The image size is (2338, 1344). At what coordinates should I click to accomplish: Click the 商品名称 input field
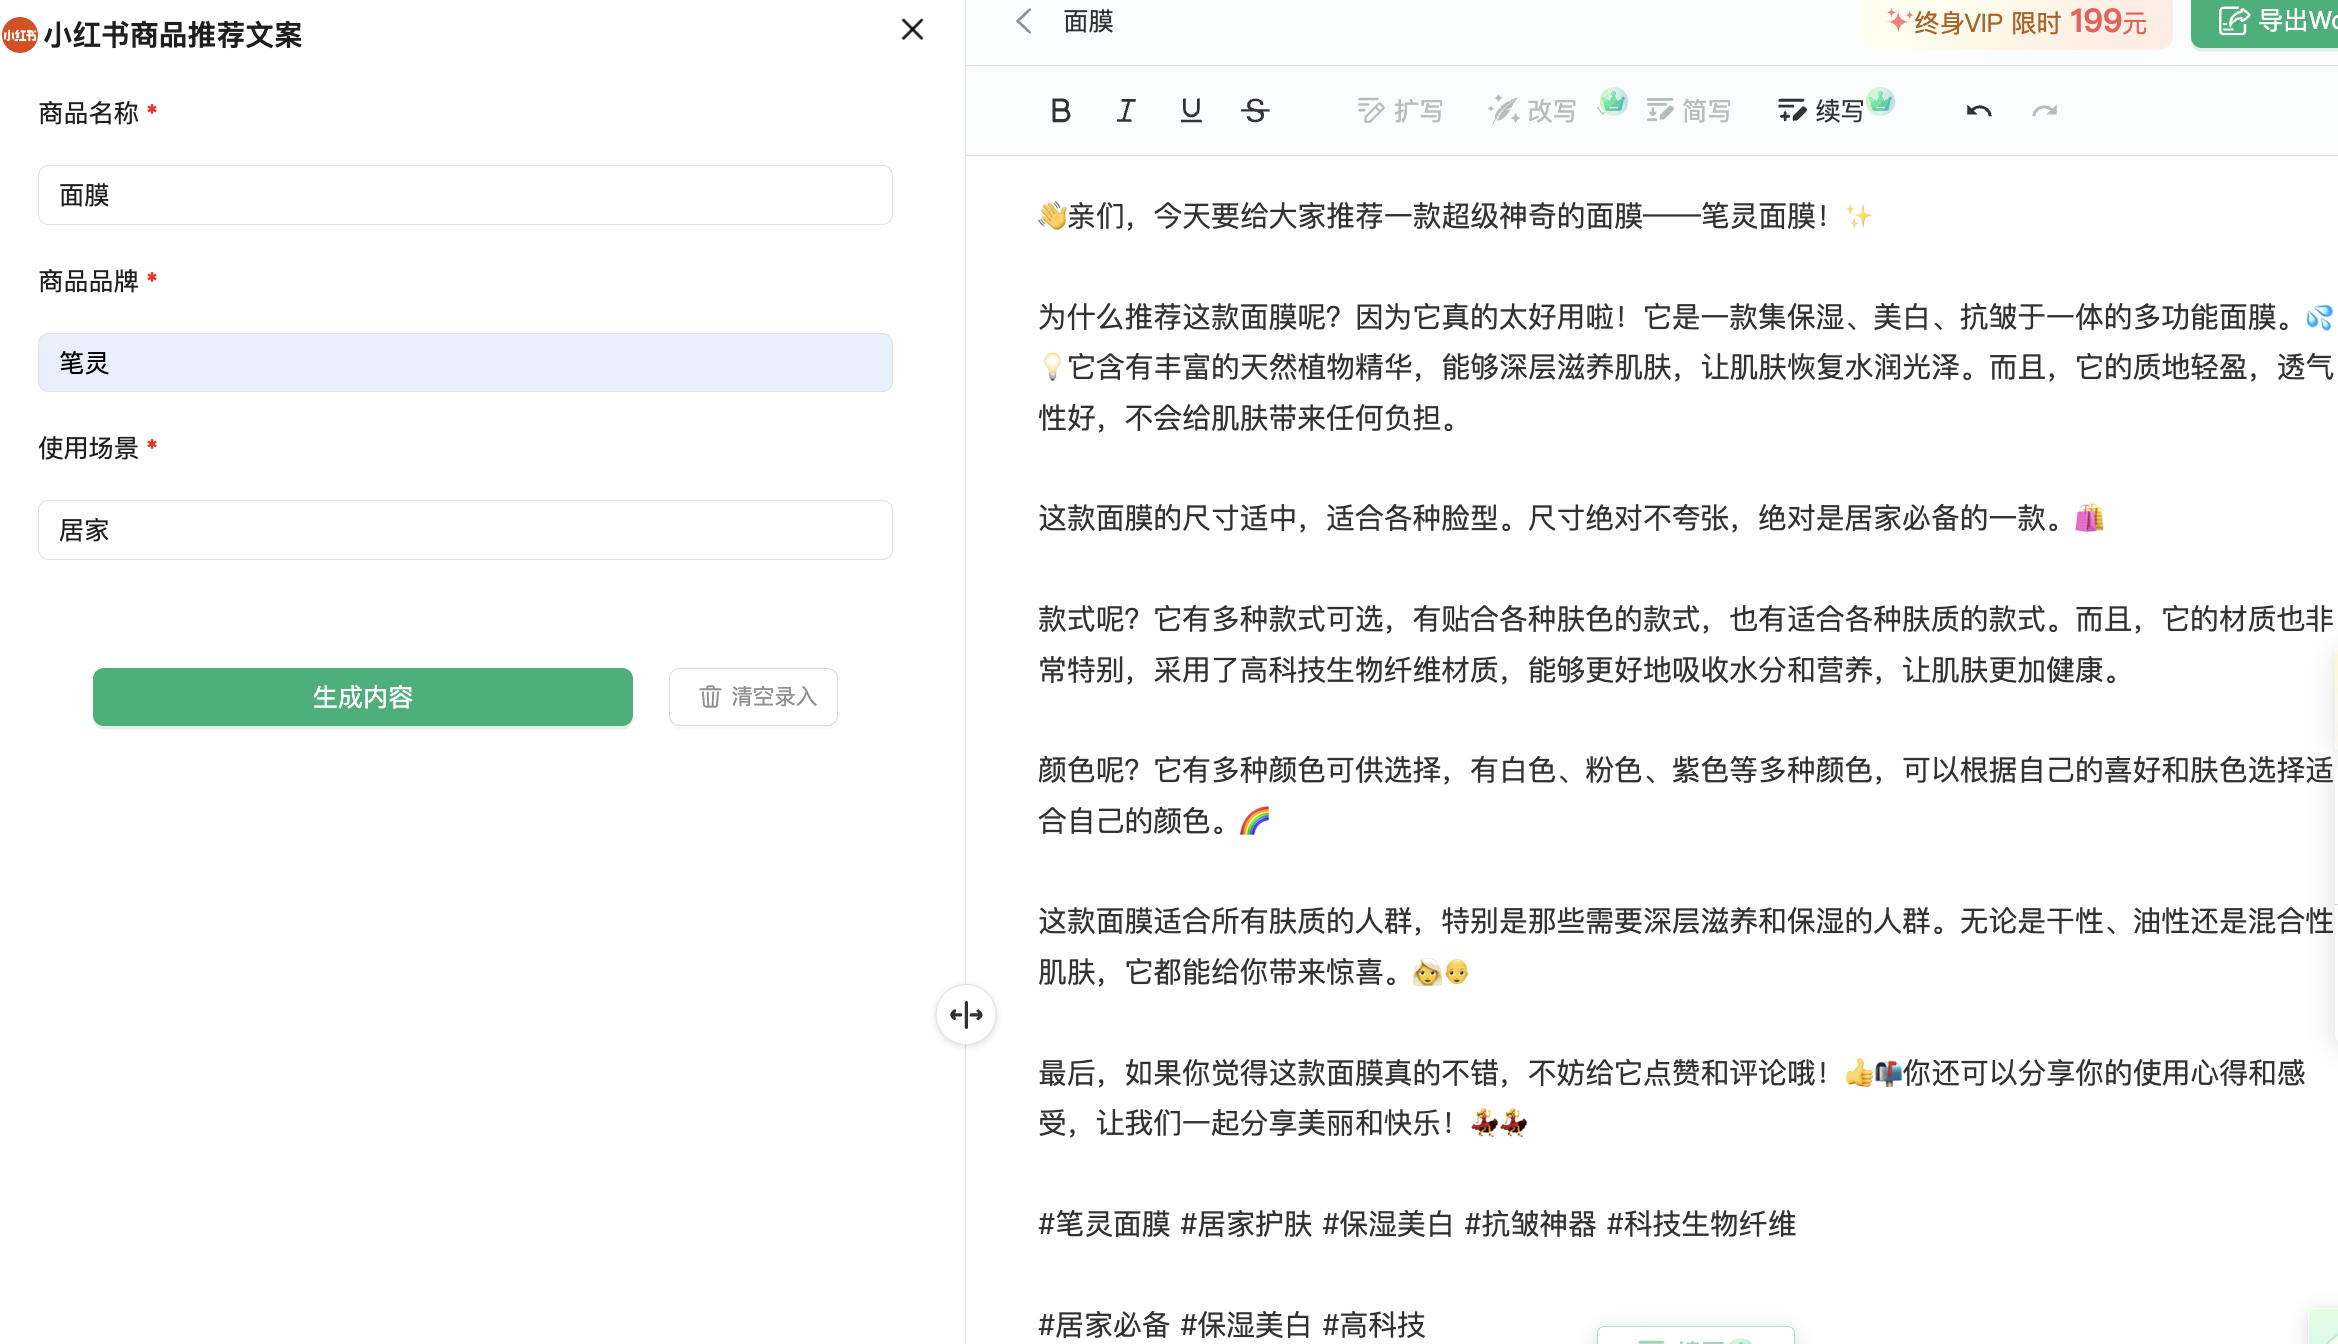pos(465,195)
